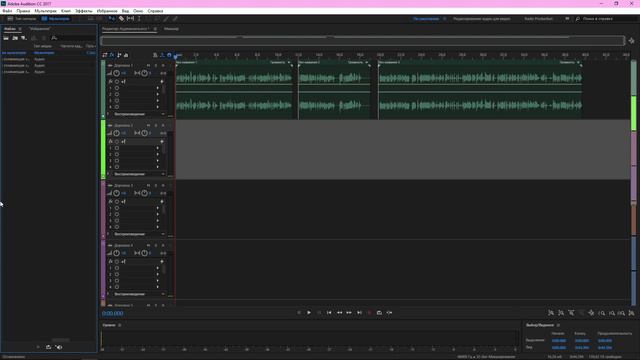Click Zoom In Time icon
The image size is (640, 360).
tap(602, 313)
